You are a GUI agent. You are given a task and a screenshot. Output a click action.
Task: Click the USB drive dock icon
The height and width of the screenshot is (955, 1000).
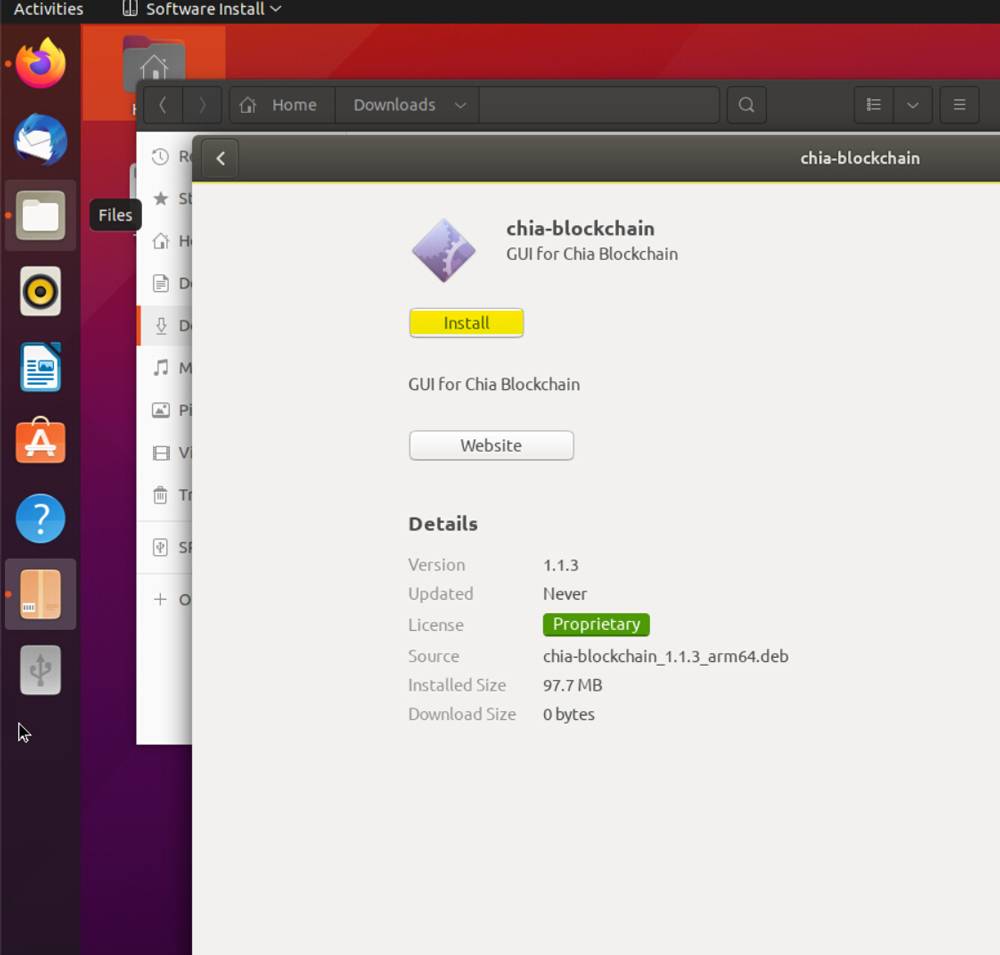click(41, 670)
